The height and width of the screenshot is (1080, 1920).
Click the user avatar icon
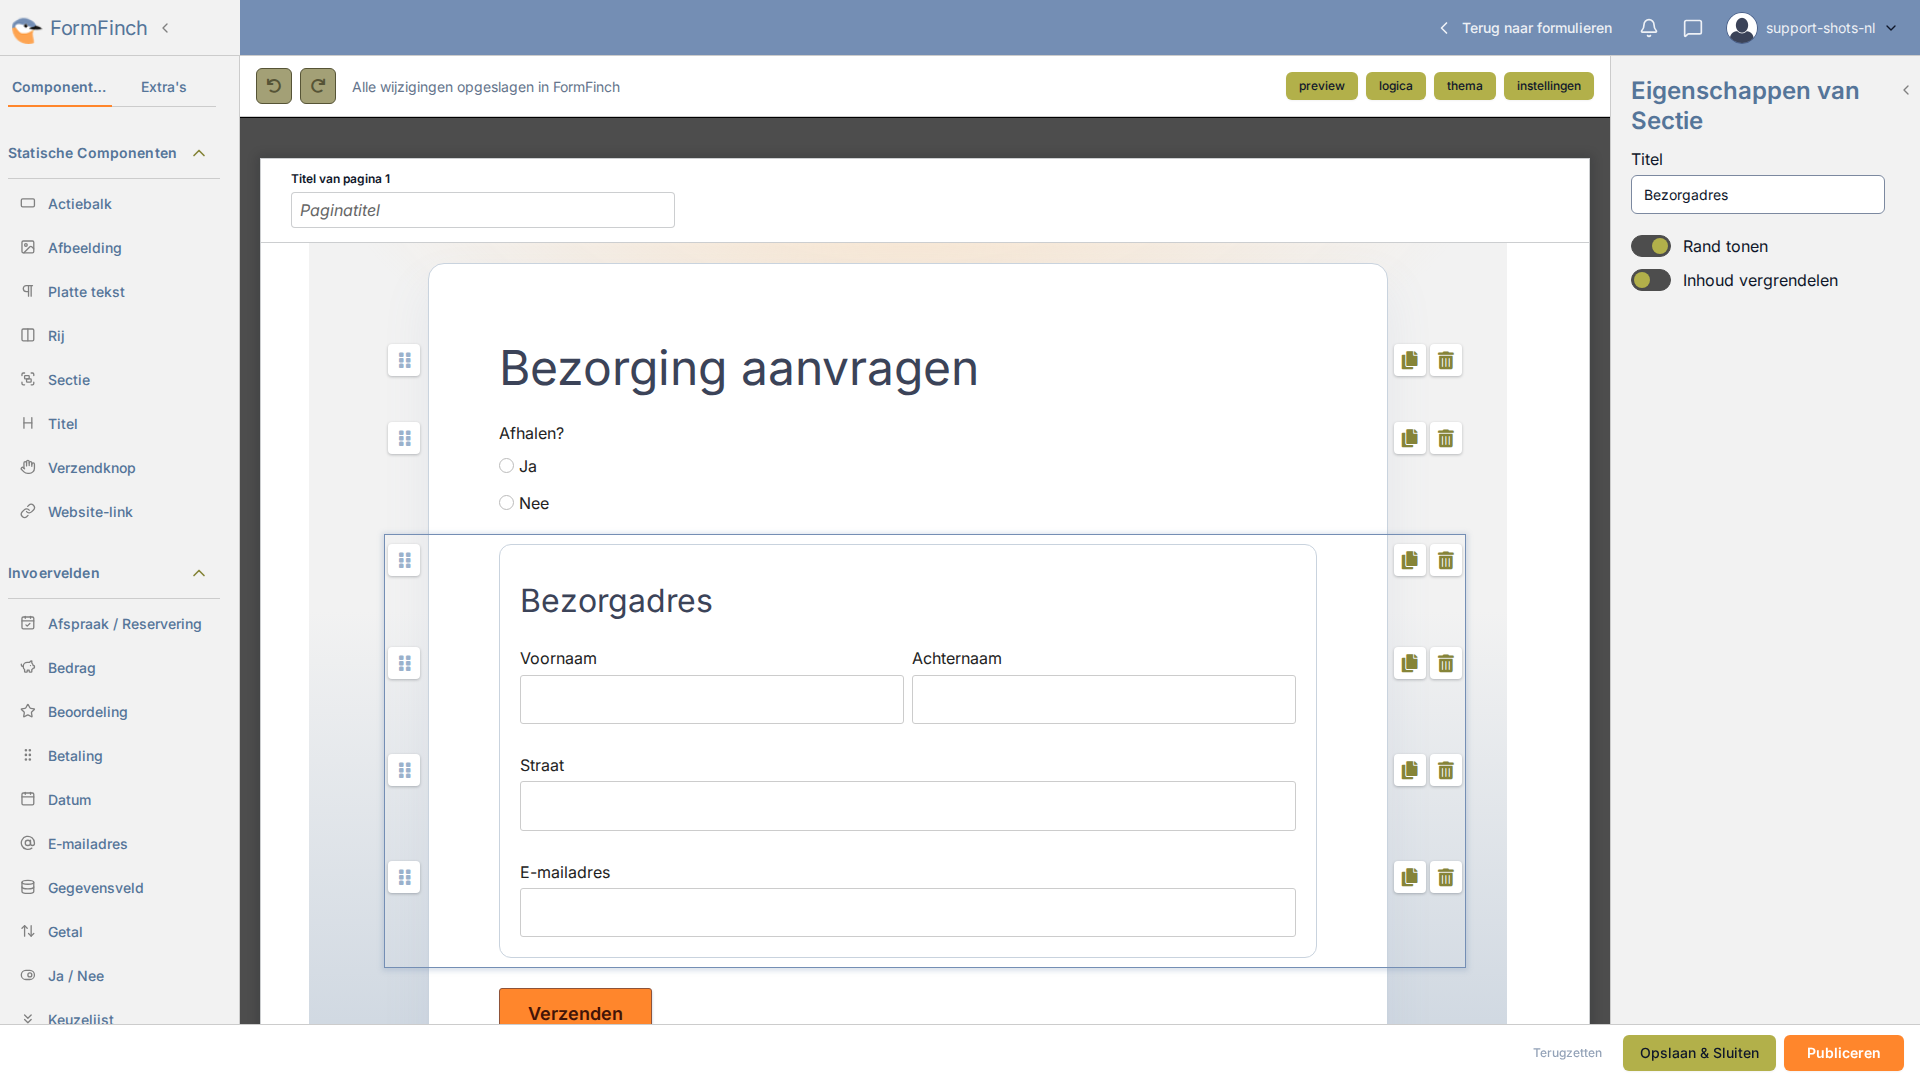pos(1742,28)
